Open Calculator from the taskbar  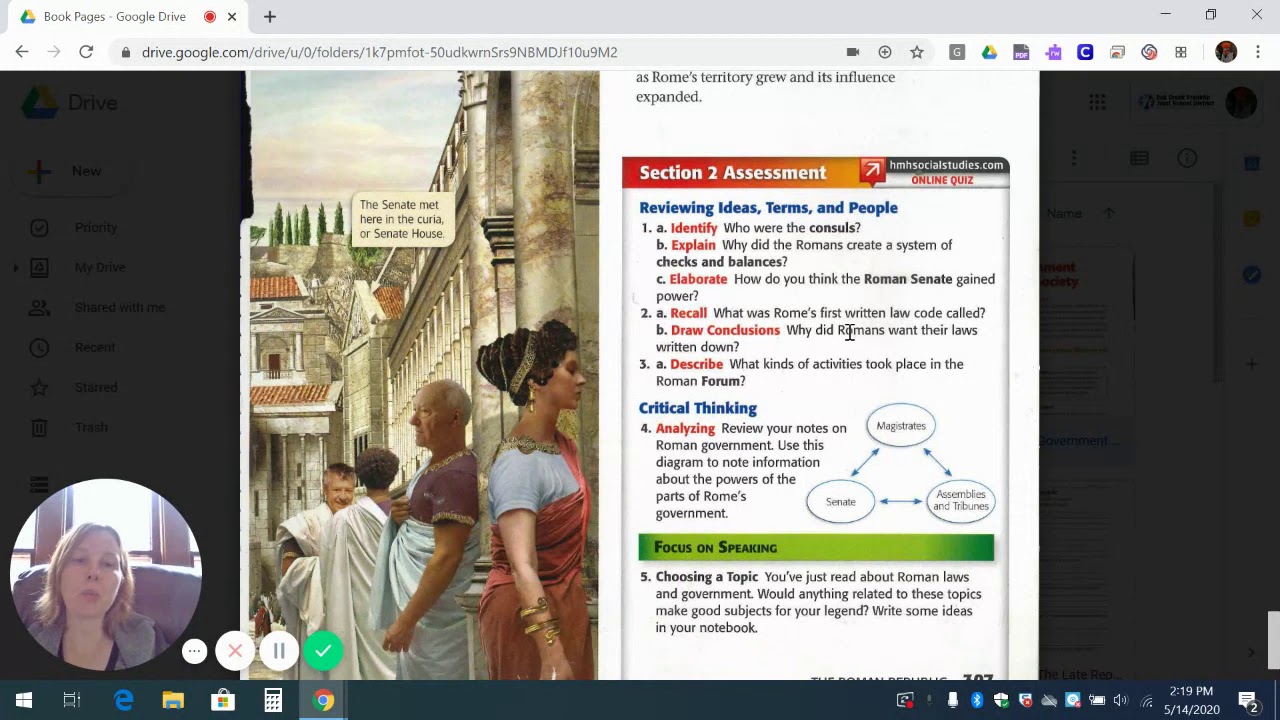coord(273,700)
